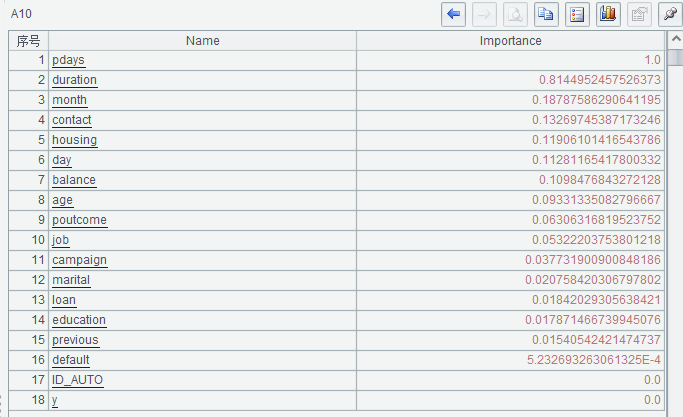
Task: Open the contact link
Action: click(x=72, y=120)
